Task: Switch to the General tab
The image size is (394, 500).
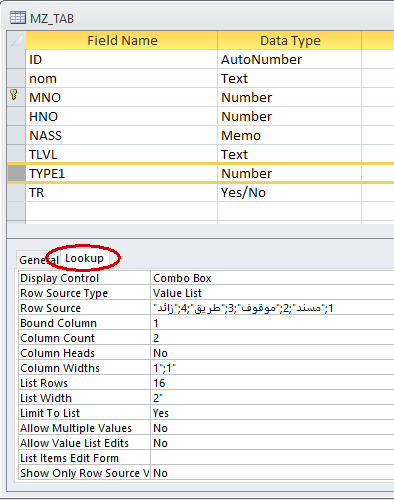Action: (38, 260)
